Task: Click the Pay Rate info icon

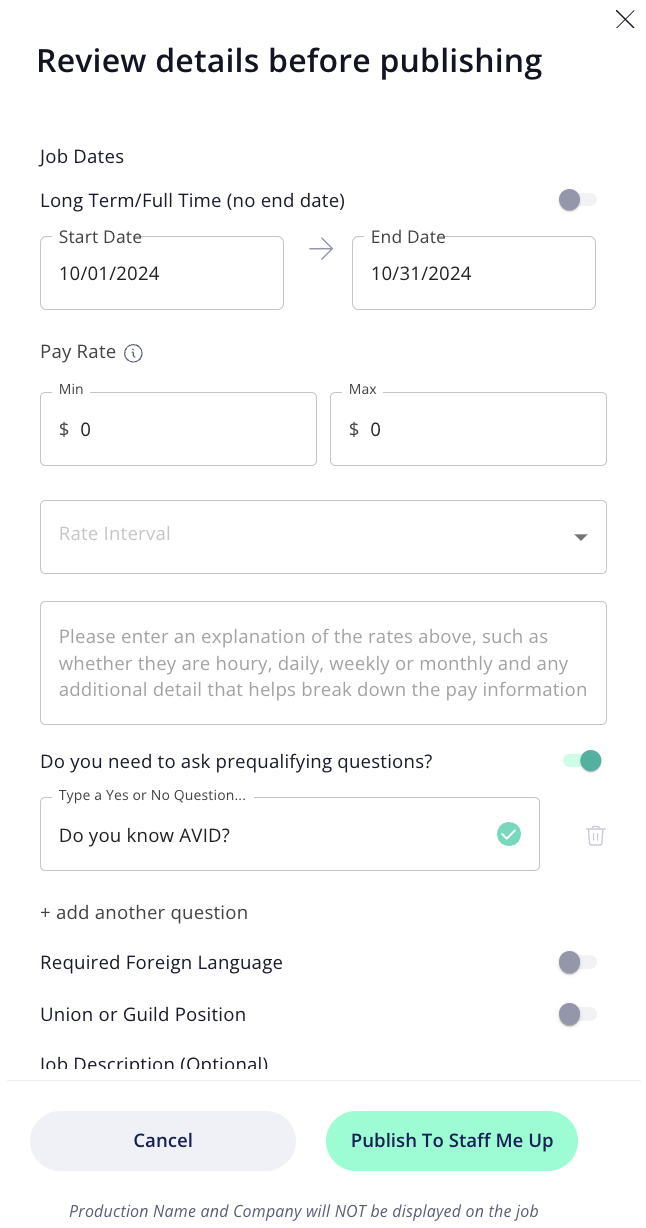Action: tap(133, 353)
